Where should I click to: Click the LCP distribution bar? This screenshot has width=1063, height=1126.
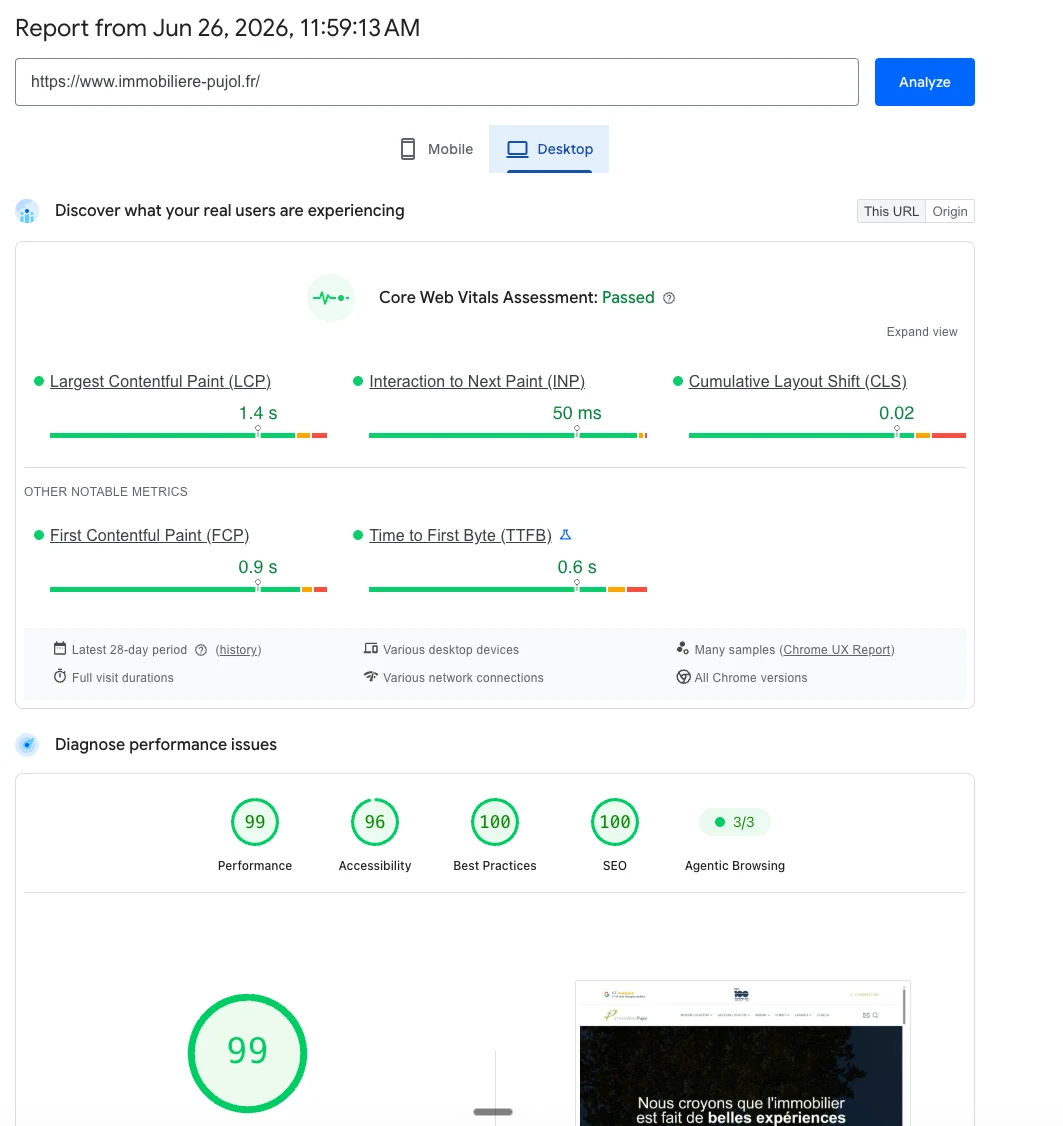point(188,435)
